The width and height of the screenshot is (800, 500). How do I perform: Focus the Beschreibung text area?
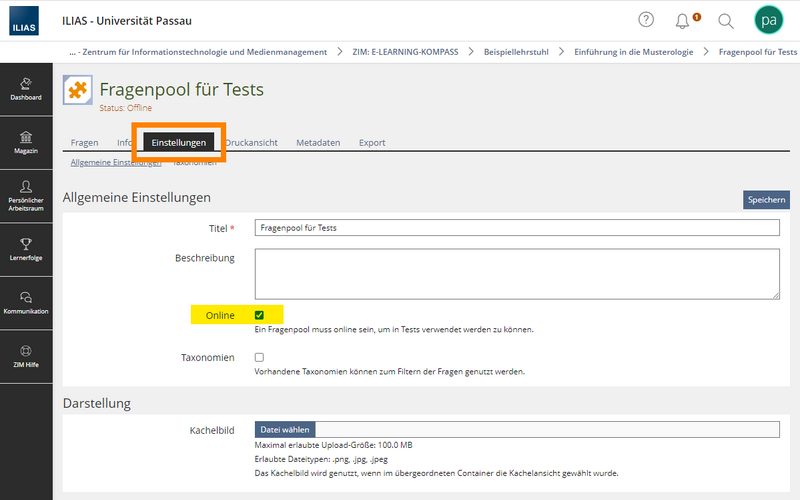517,274
